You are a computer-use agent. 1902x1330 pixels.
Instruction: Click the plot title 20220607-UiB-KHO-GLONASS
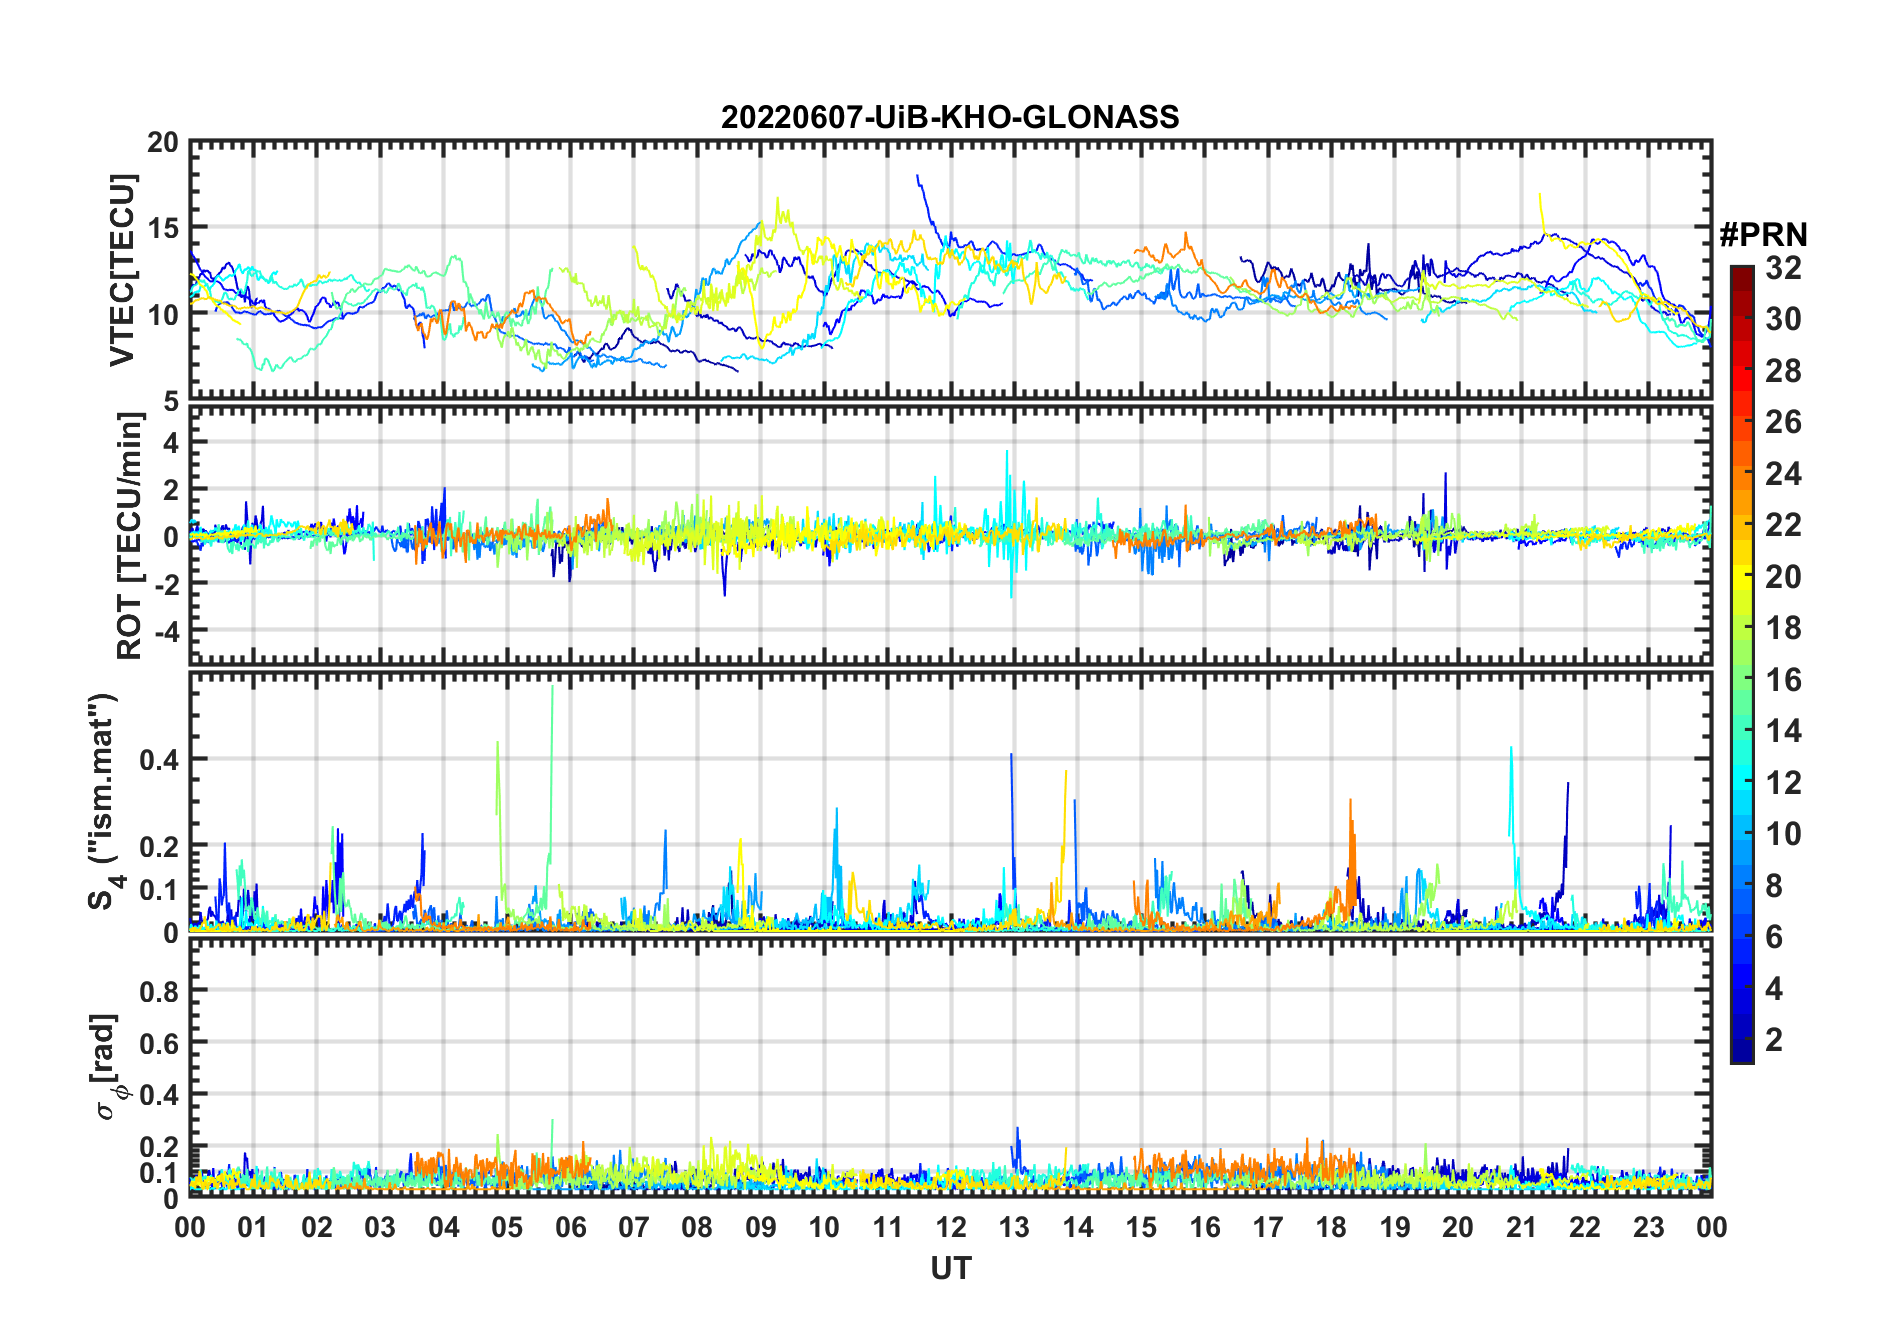click(950, 117)
